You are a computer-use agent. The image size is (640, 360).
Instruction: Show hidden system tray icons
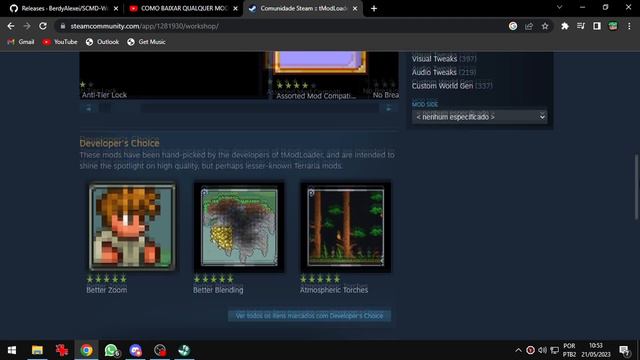click(518, 350)
